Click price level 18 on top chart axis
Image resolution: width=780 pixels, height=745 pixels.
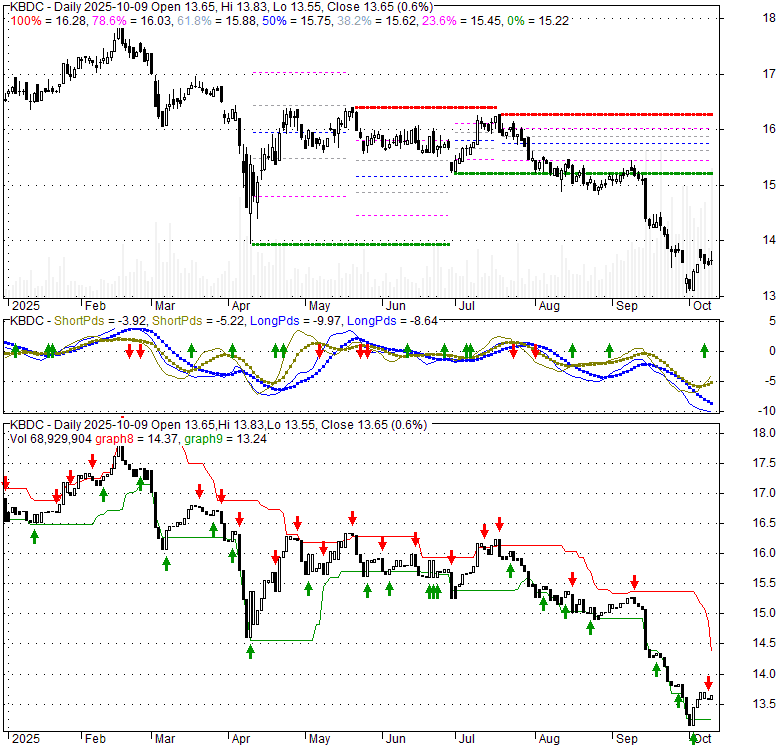click(x=769, y=18)
